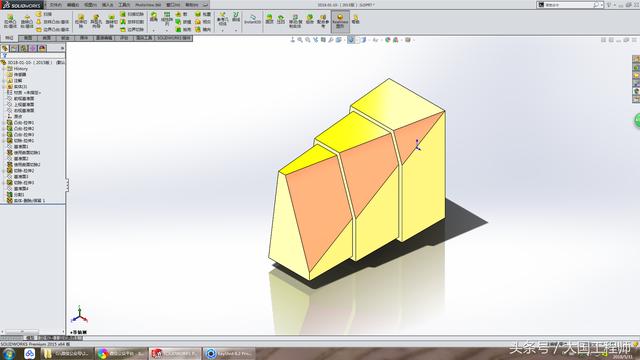This screenshot has height=360, width=640.
Task: Open the PhotoView 360 menu
Action: click(148, 5)
